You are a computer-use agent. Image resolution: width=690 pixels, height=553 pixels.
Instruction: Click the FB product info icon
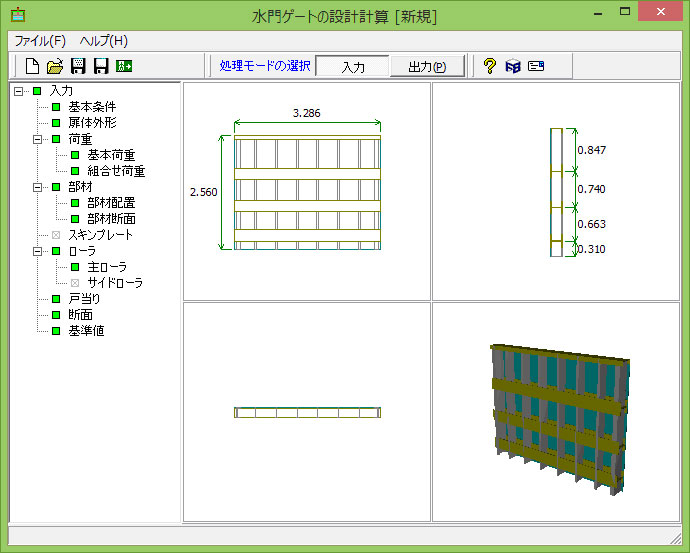click(513, 66)
